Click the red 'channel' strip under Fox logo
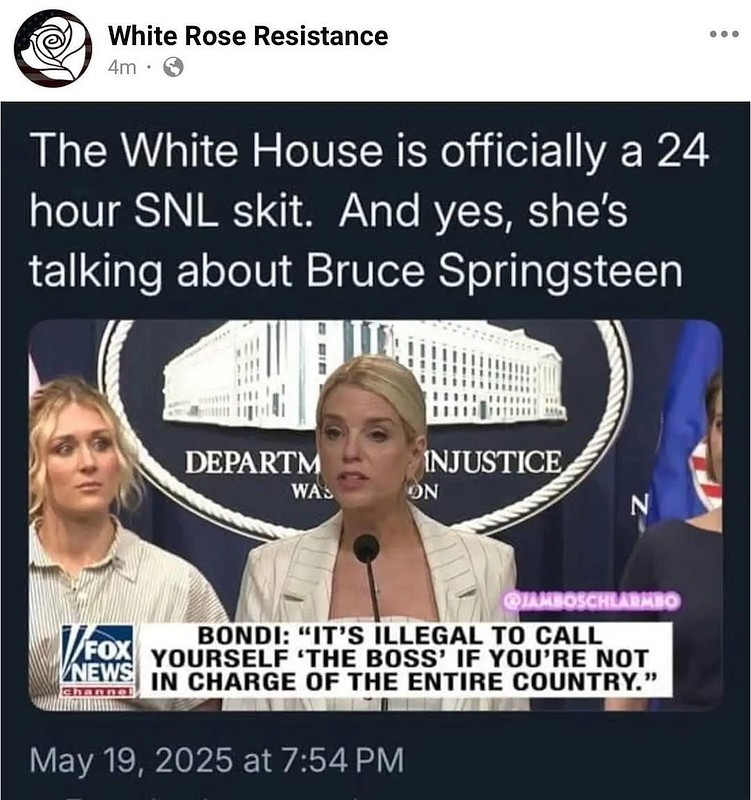Image resolution: width=751 pixels, height=800 pixels. (98, 692)
